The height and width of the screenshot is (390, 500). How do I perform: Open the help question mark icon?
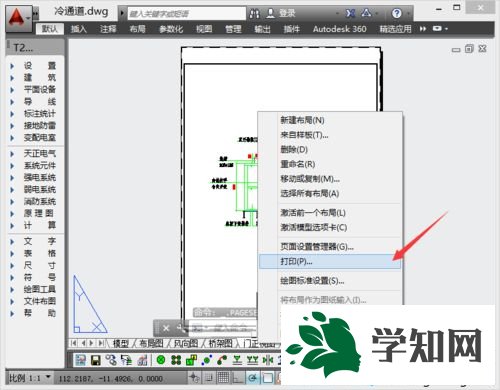(x=396, y=13)
